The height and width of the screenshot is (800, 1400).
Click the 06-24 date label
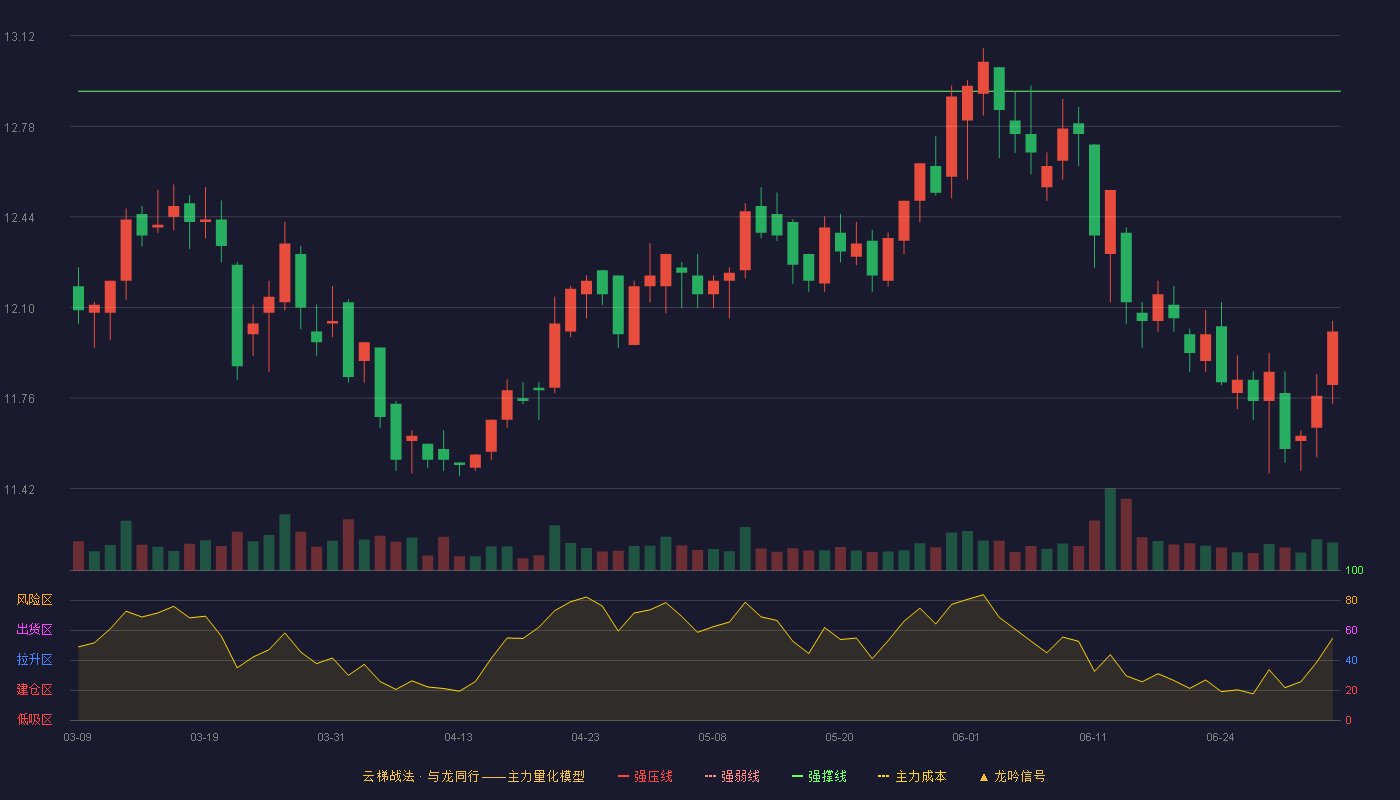[x=1220, y=737]
